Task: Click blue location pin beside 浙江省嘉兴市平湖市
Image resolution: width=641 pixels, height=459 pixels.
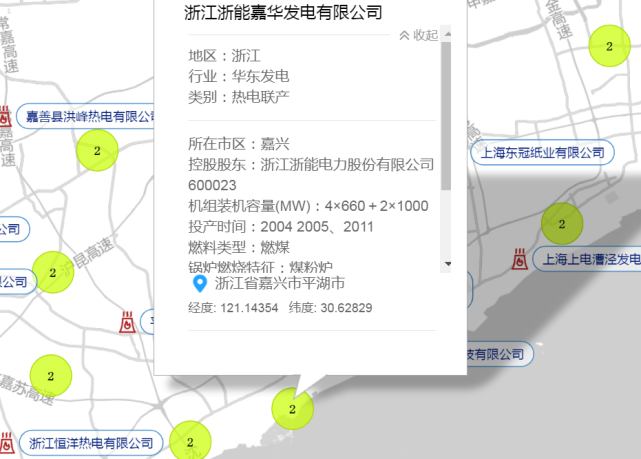Action: click(x=200, y=284)
